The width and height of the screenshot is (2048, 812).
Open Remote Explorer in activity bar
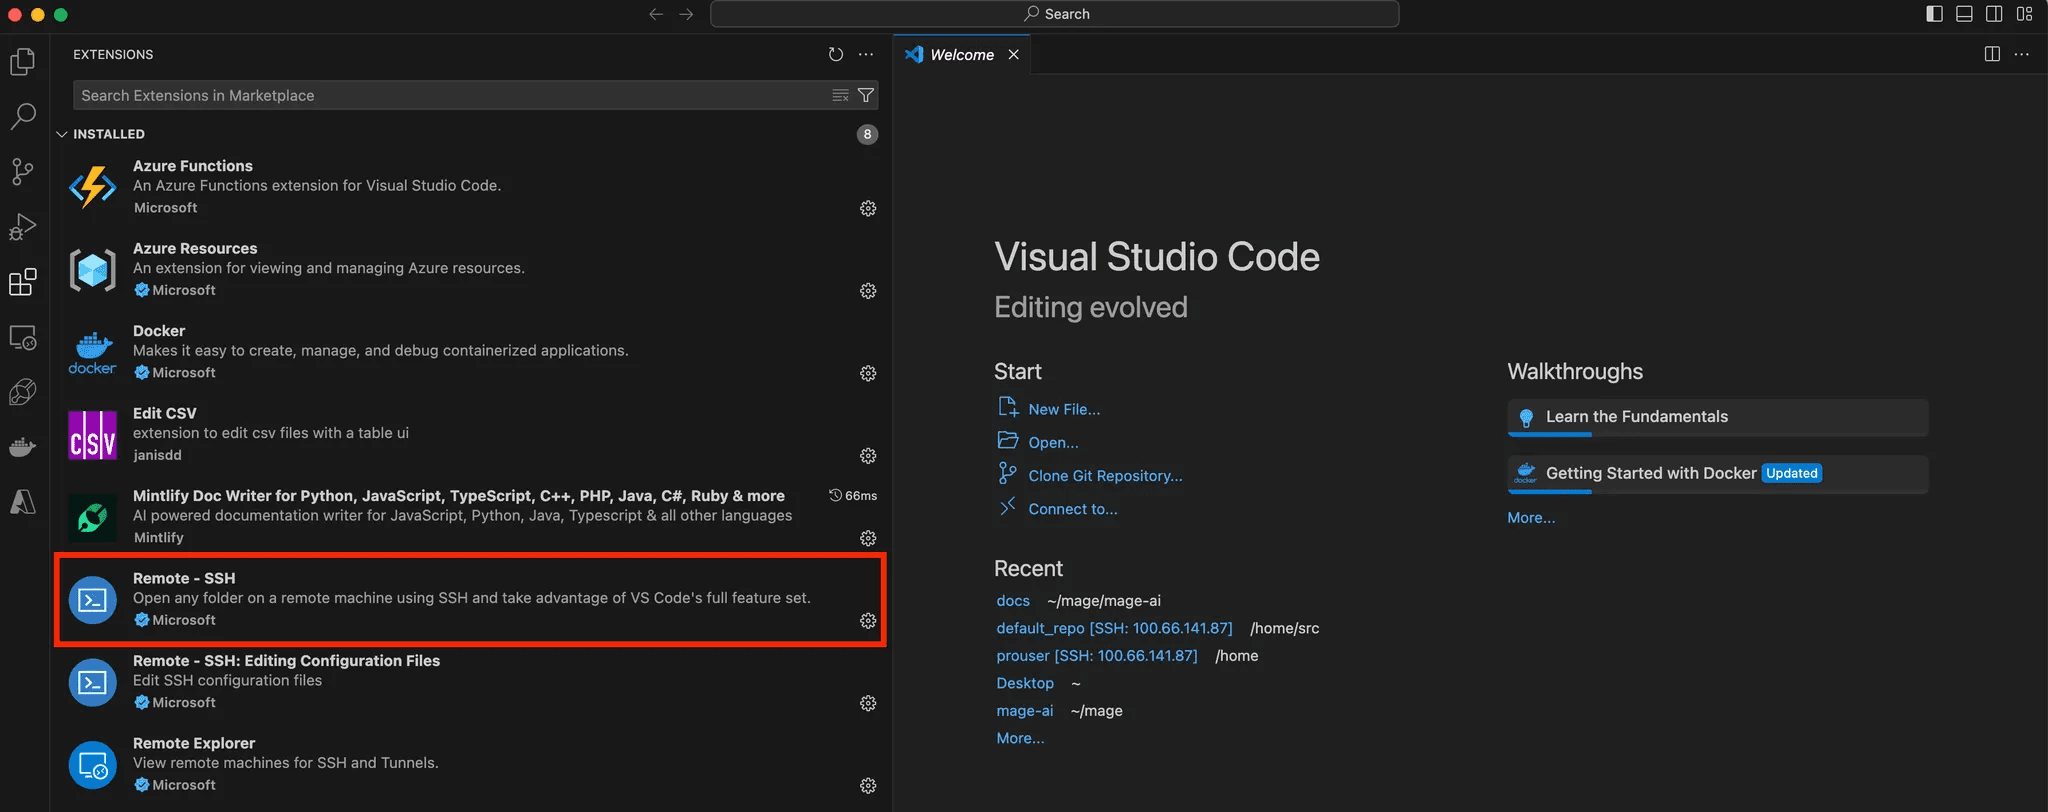point(22,337)
